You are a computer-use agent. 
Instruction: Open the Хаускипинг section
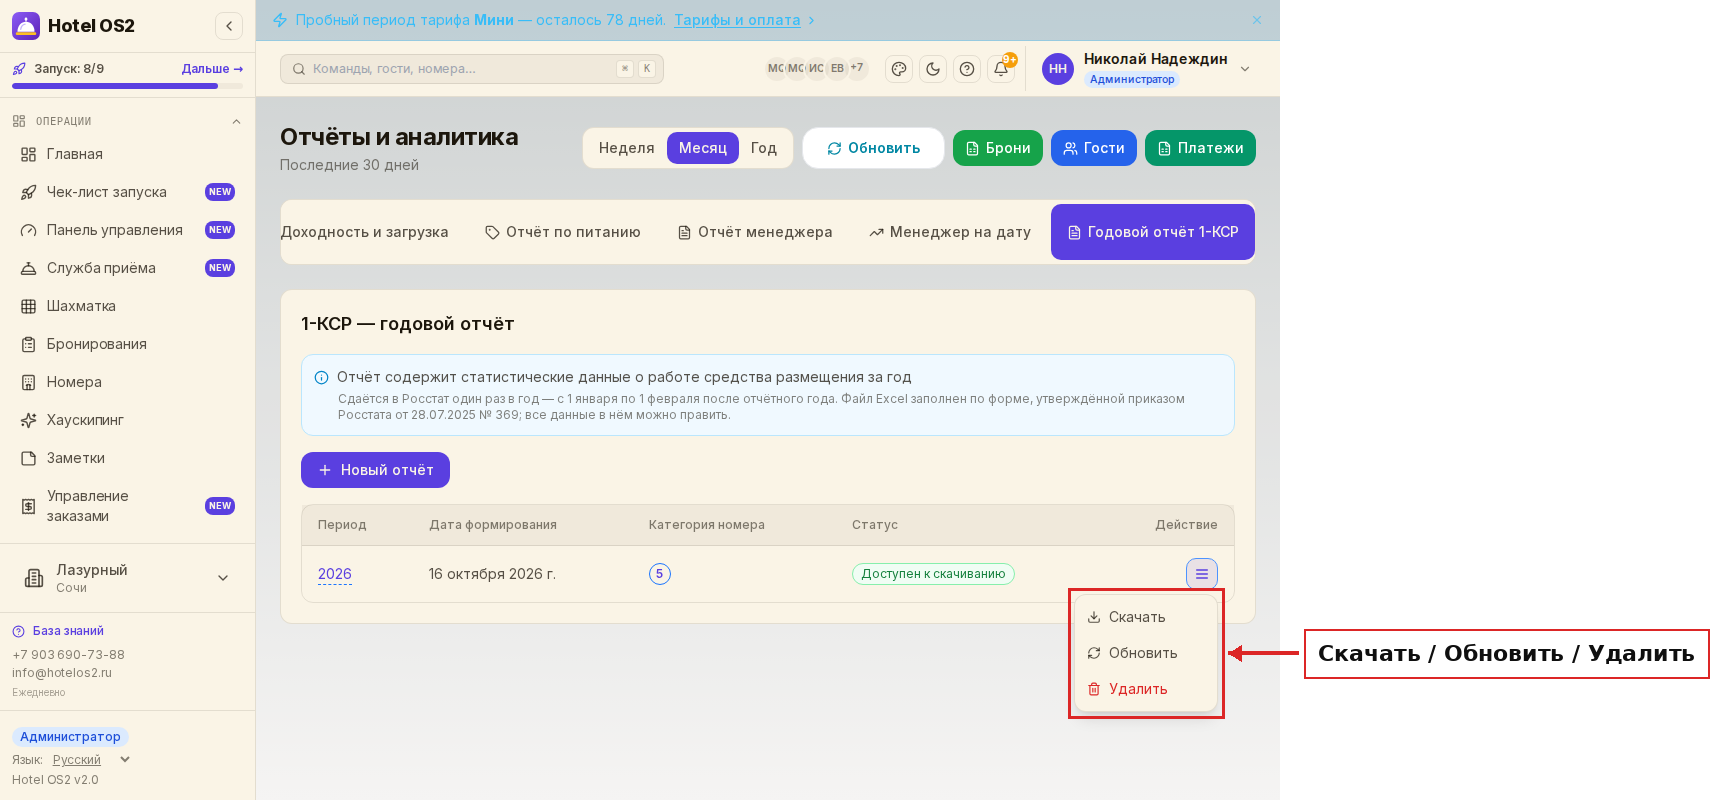128,420
